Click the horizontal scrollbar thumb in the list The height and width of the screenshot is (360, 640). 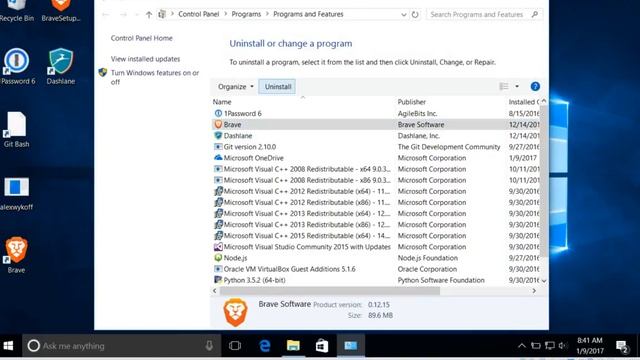pos(330,291)
